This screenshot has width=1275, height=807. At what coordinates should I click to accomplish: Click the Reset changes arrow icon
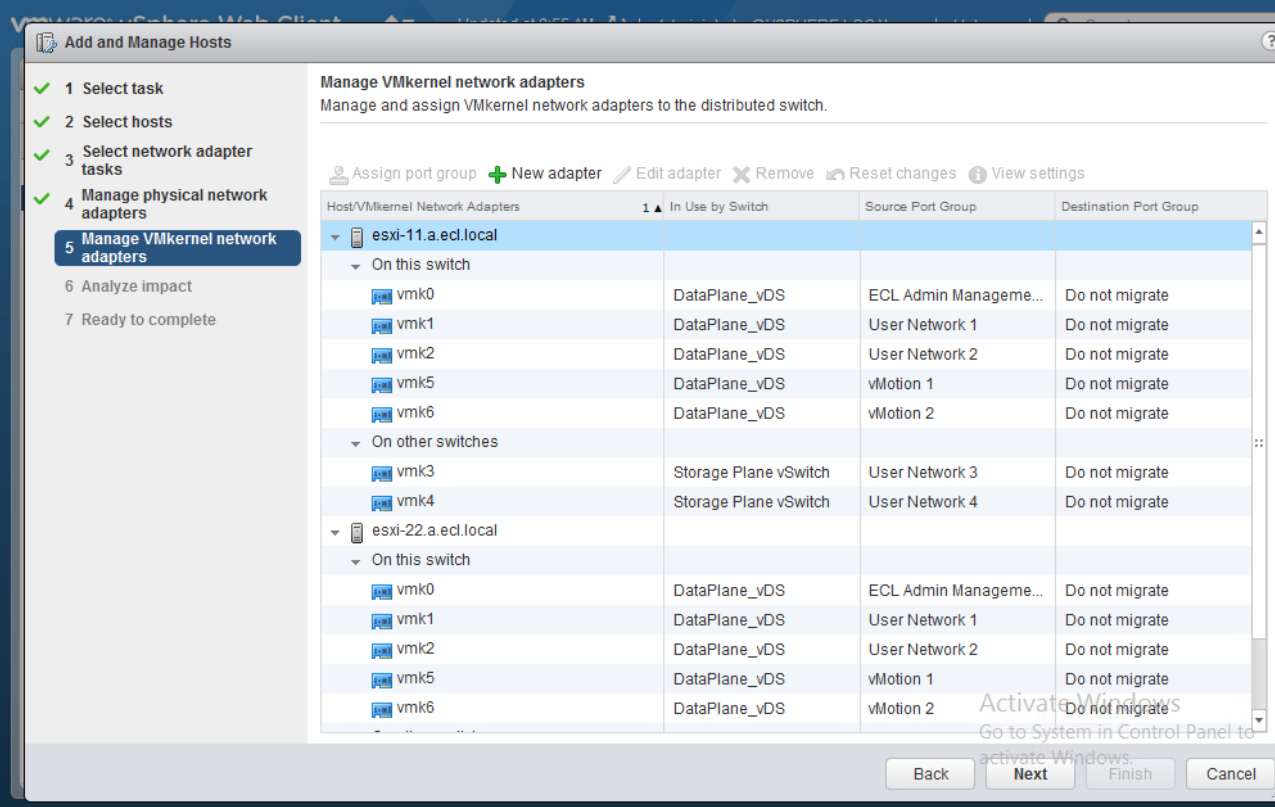[x=835, y=174]
